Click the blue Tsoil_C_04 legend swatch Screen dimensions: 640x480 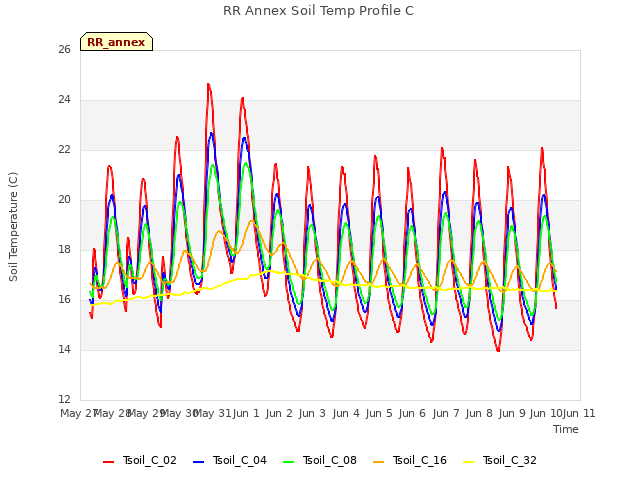198,462
